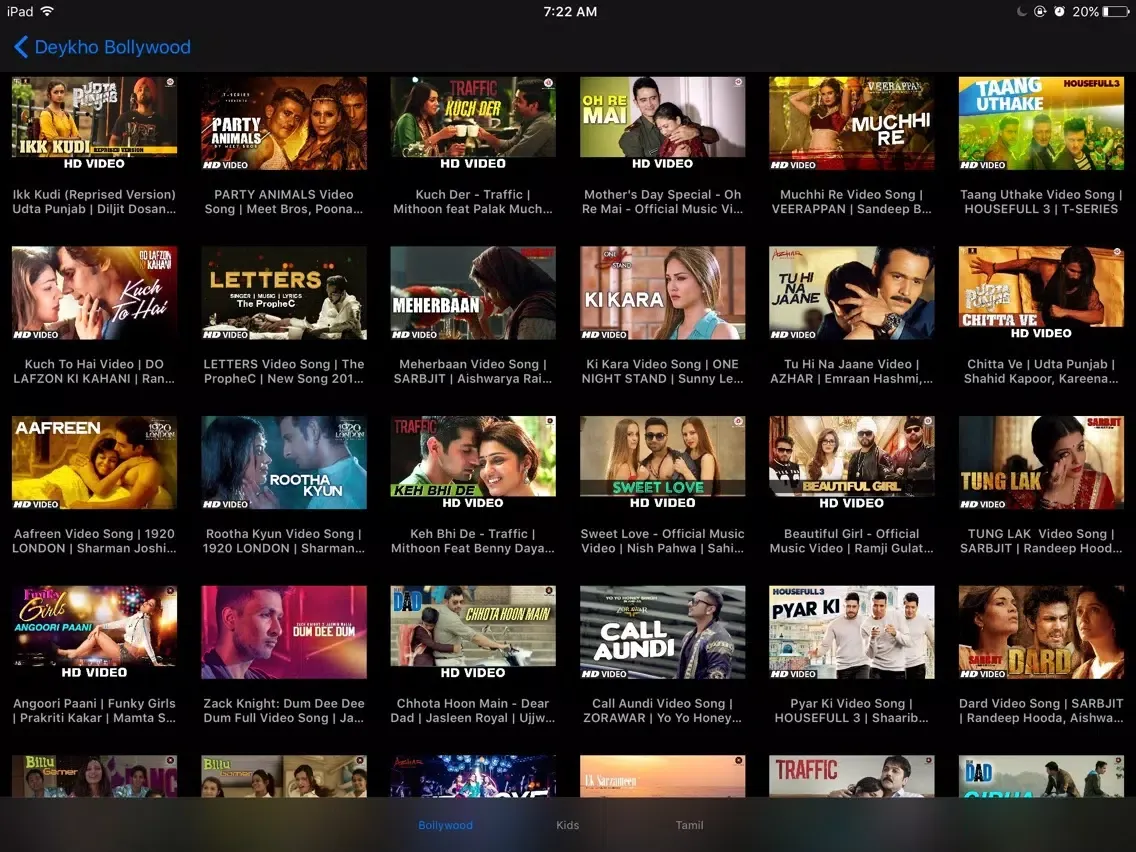Open the Sweet Love thumbnail
The height and width of the screenshot is (852, 1136).
tap(662, 462)
